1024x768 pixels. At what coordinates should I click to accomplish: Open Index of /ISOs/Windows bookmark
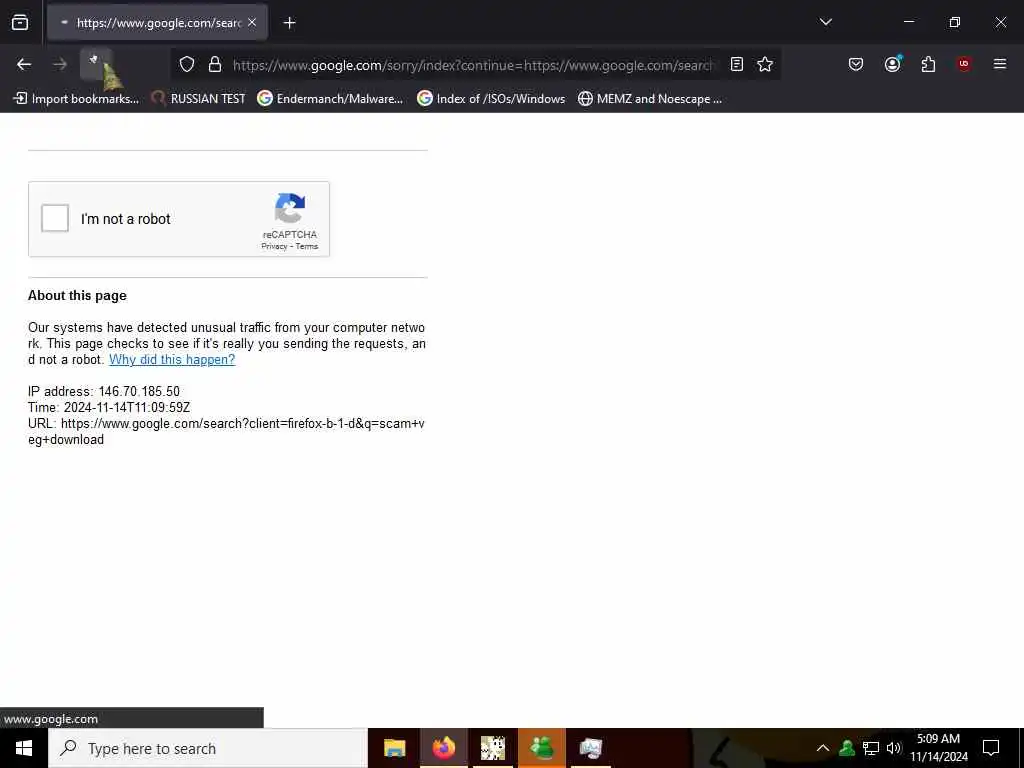[490, 99]
